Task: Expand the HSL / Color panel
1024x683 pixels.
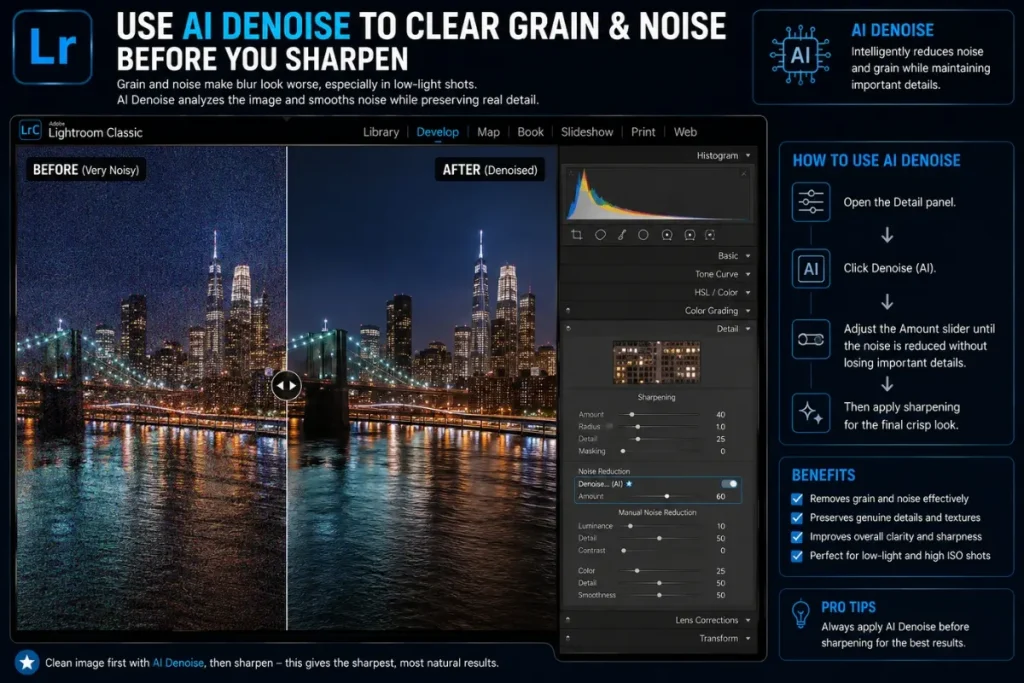Action: tap(748, 293)
